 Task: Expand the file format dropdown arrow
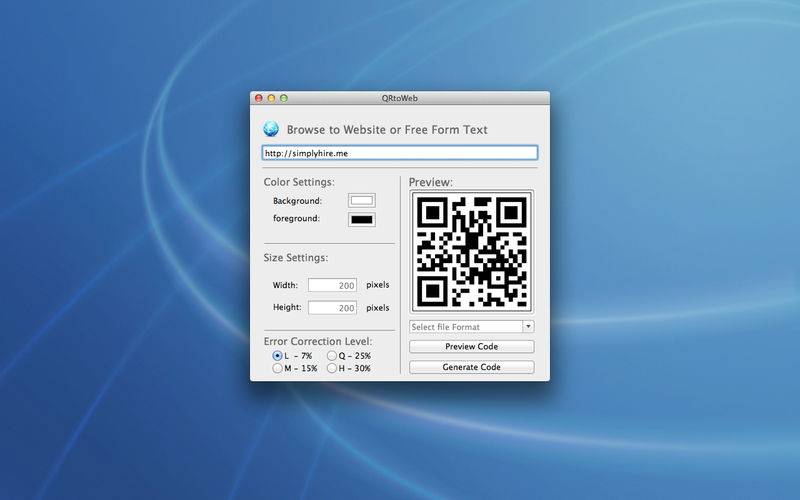tap(529, 327)
